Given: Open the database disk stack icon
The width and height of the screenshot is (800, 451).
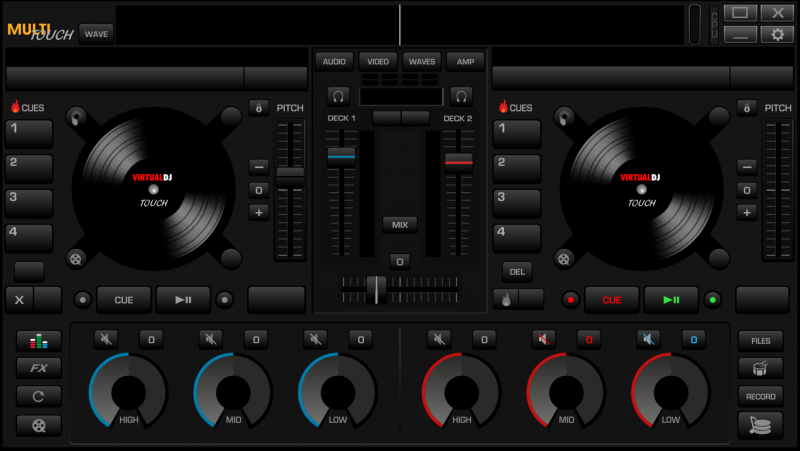Looking at the screenshot, I should 760,425.
